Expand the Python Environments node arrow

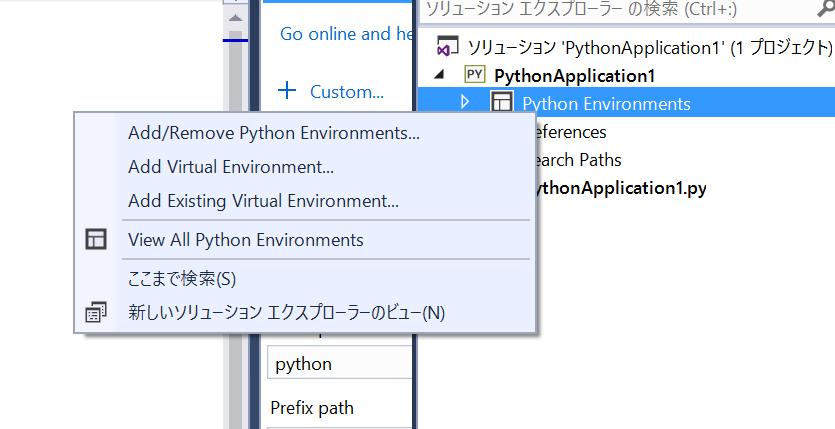464,102
